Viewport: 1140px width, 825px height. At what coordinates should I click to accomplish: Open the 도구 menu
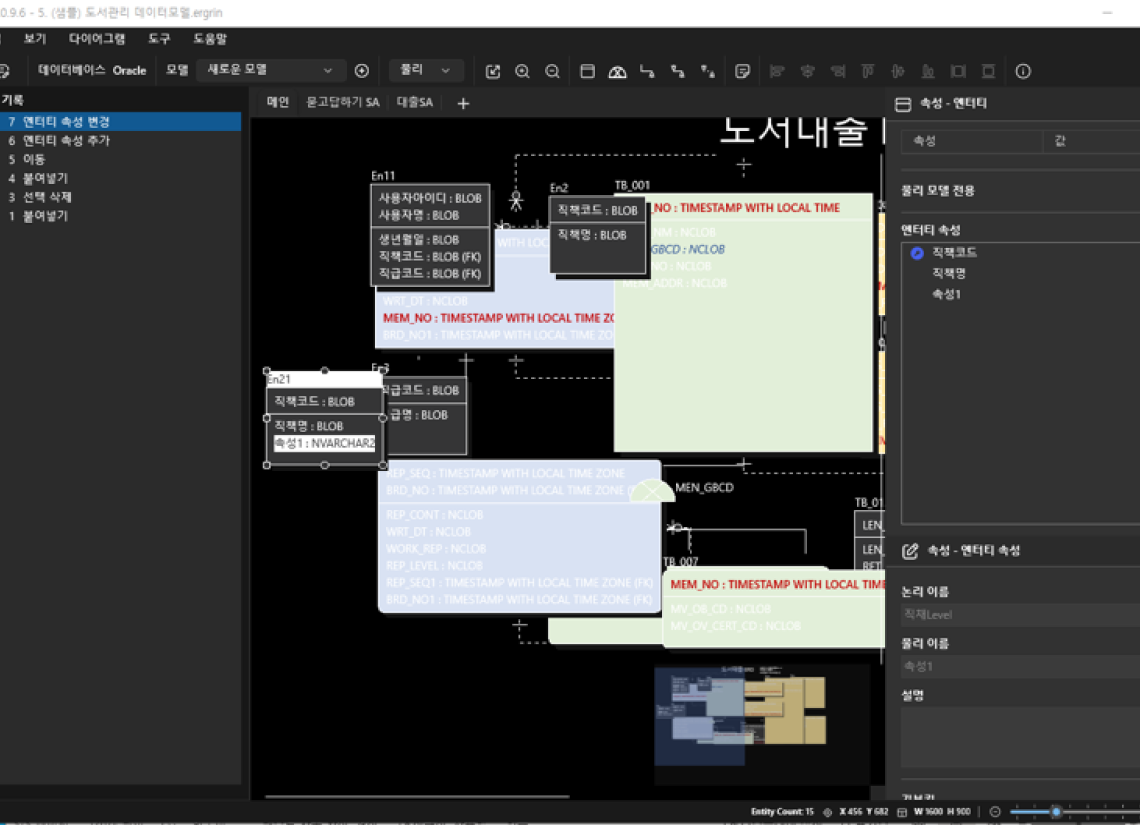point(158,39)
